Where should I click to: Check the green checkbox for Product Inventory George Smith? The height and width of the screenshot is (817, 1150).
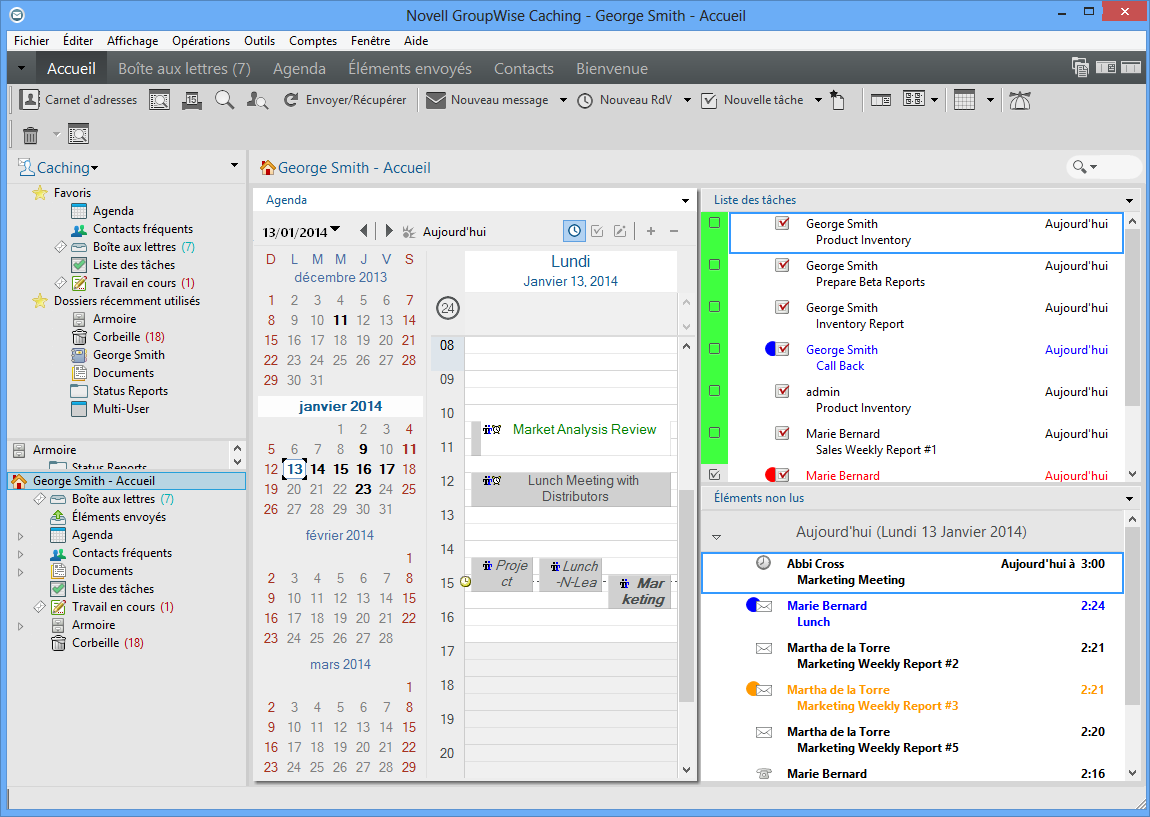click(714, 222)
